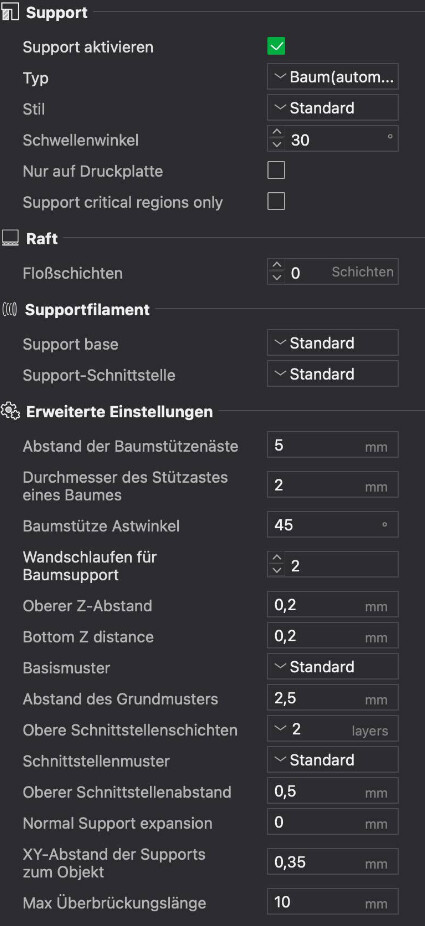Select the Max Überbrückungslänge input field
The height and width of the screenshot is (926, 425).
pyautogui.click(x=333, y=902)
